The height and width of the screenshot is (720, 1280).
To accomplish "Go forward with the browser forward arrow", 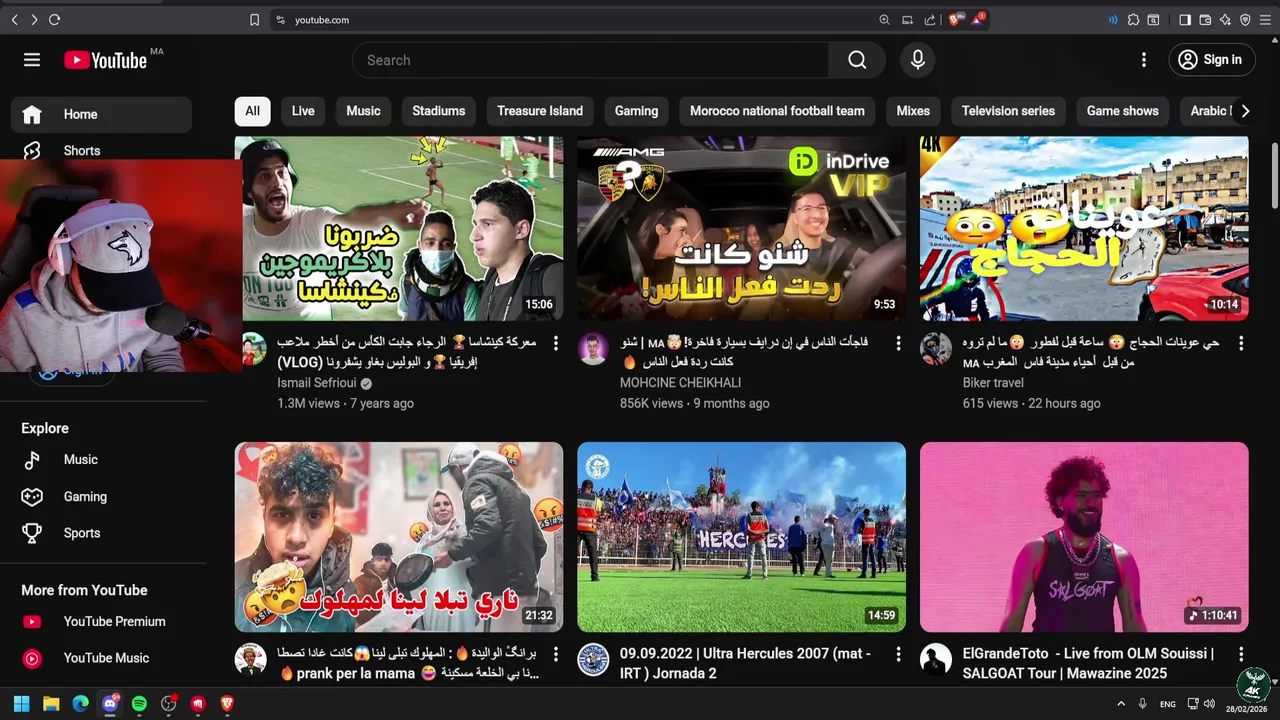I will click(x=34, y=20).
